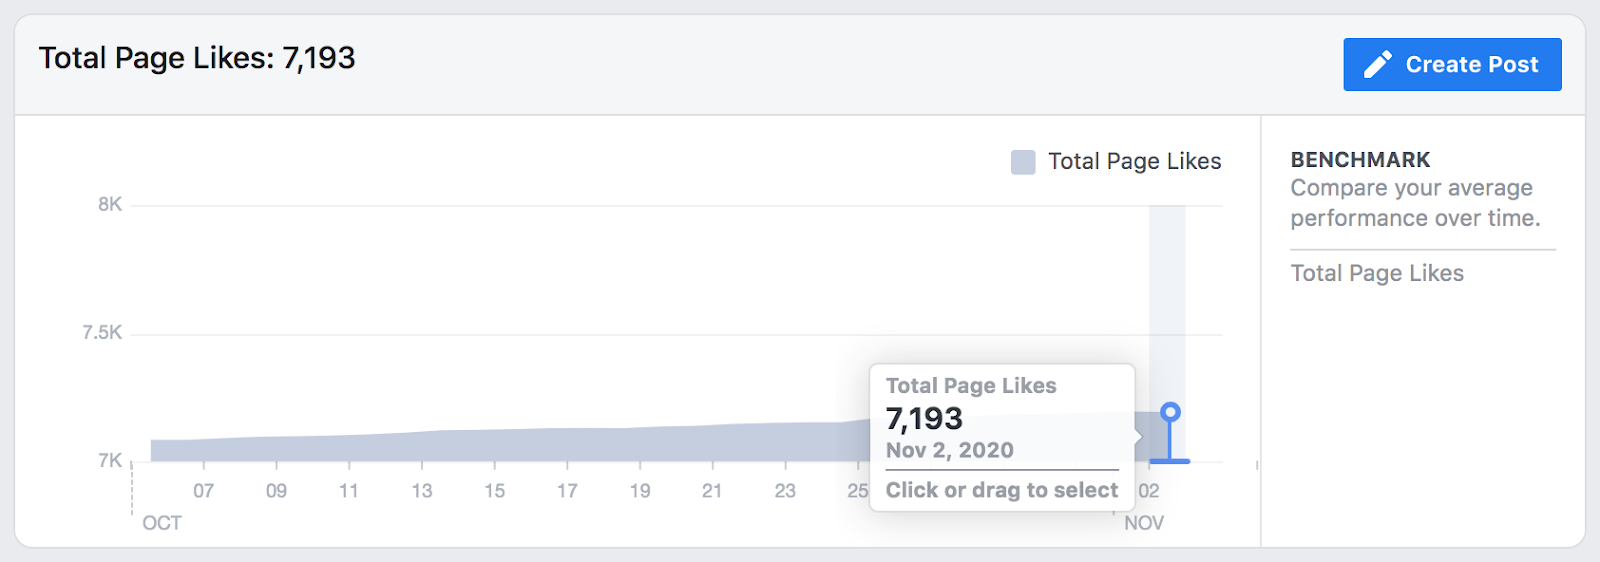Select the 07 date tick on the chart
The image size is (1600, 562).
(x=204, y=491)
